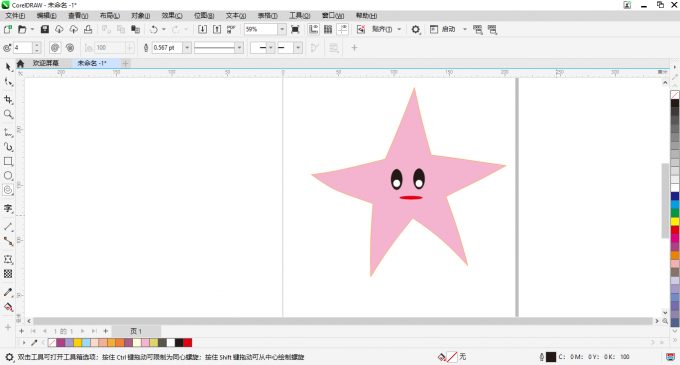Select the Freehand curve tool

coord(8,132)
